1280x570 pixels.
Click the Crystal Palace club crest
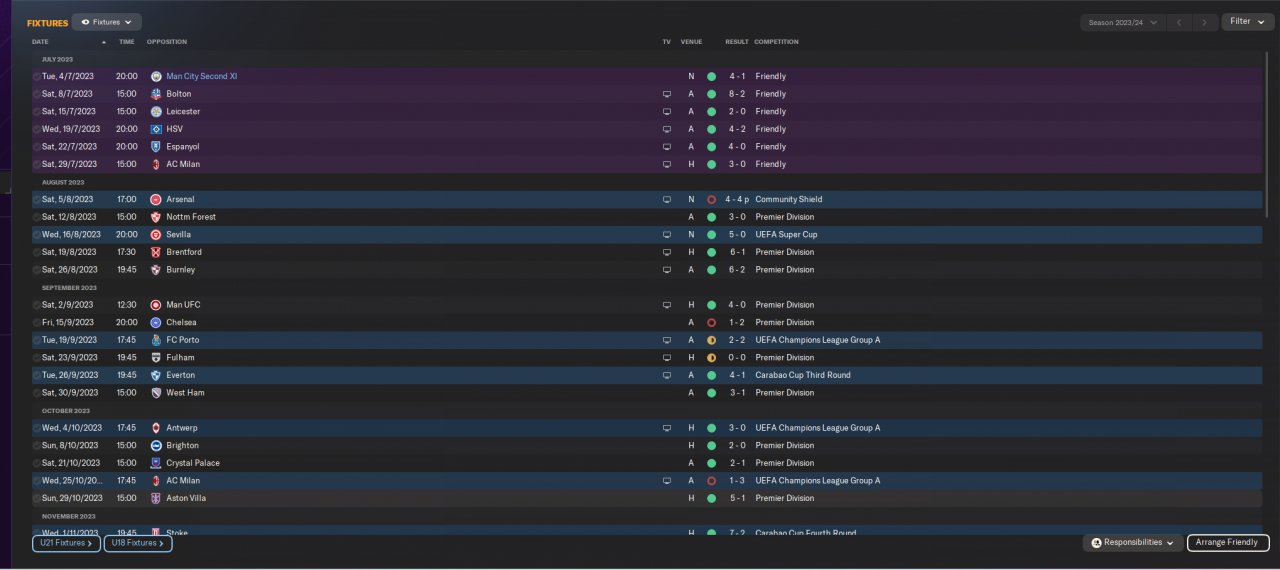pyautogui.click(x=156, y=463)
